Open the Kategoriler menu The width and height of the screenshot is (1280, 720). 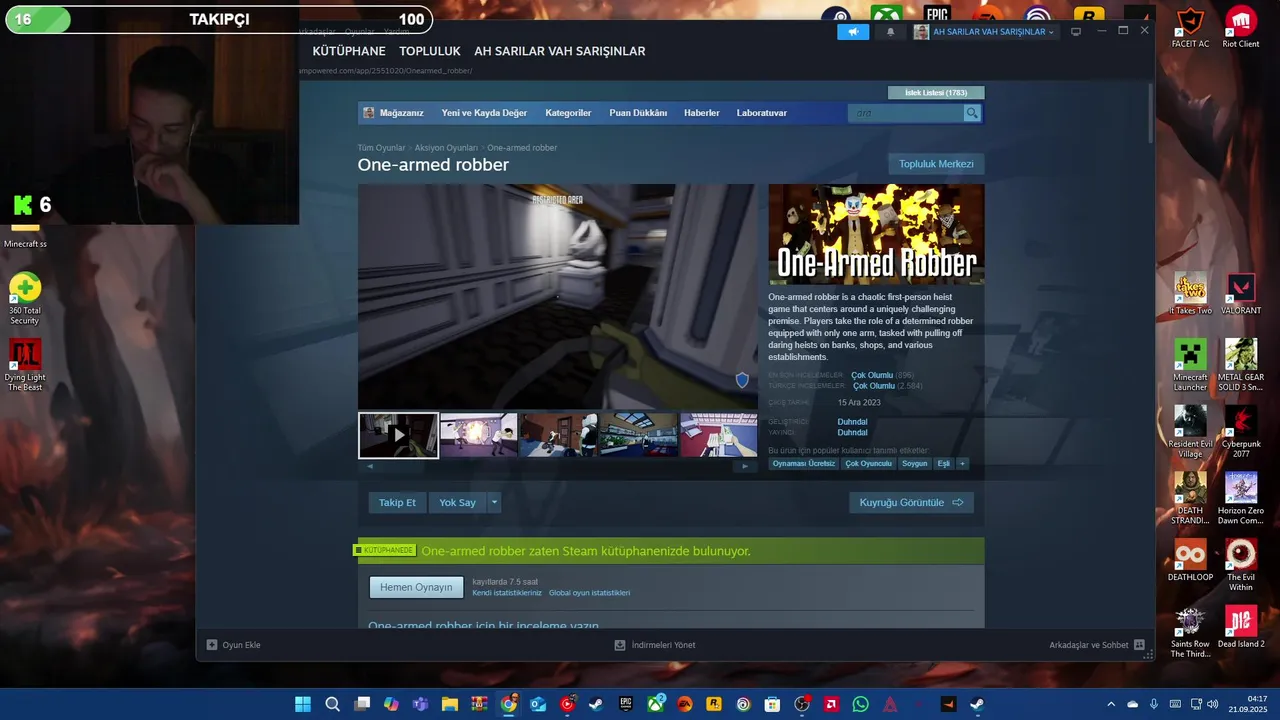(568, 113)
